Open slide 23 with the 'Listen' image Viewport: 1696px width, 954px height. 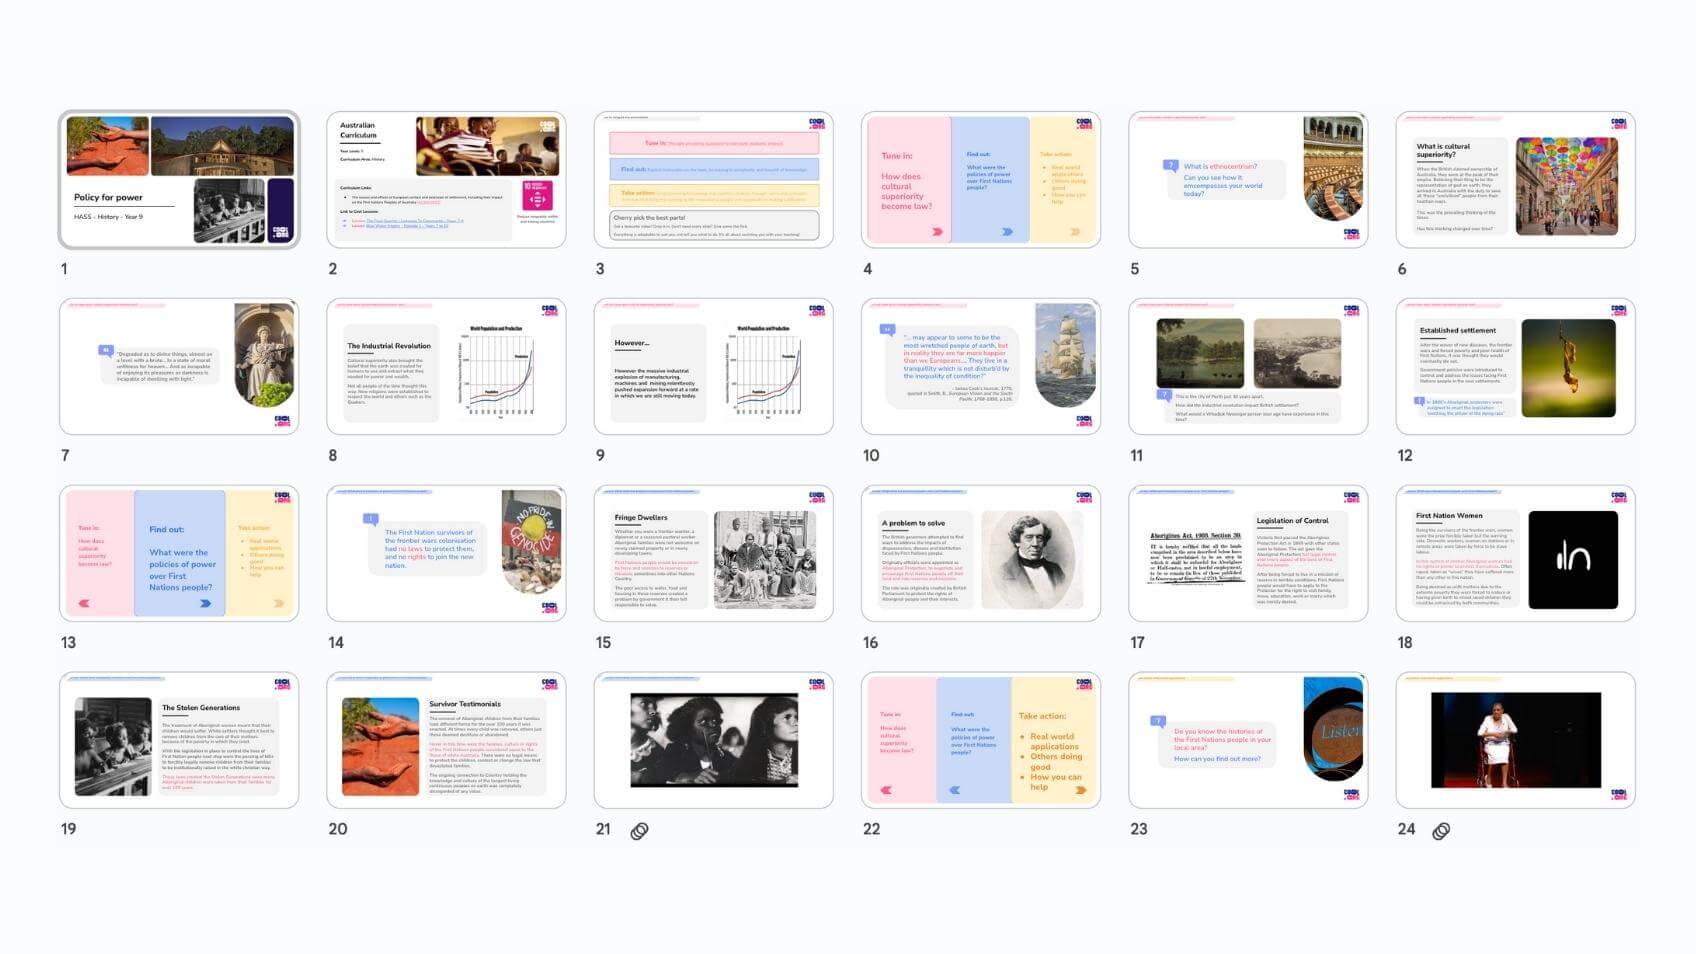pos(1248,740)
